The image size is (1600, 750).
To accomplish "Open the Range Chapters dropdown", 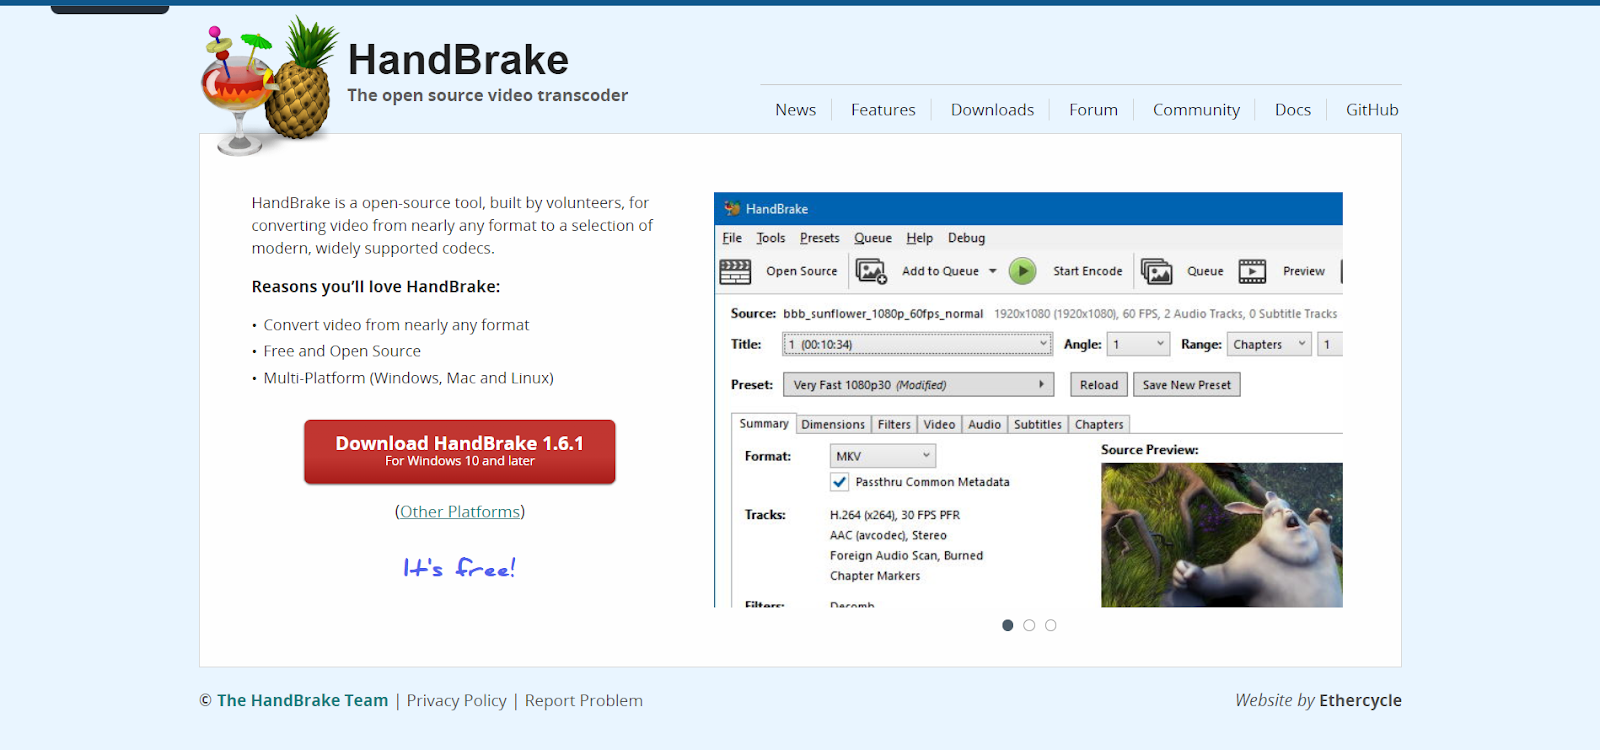I will coord(1269,344).
